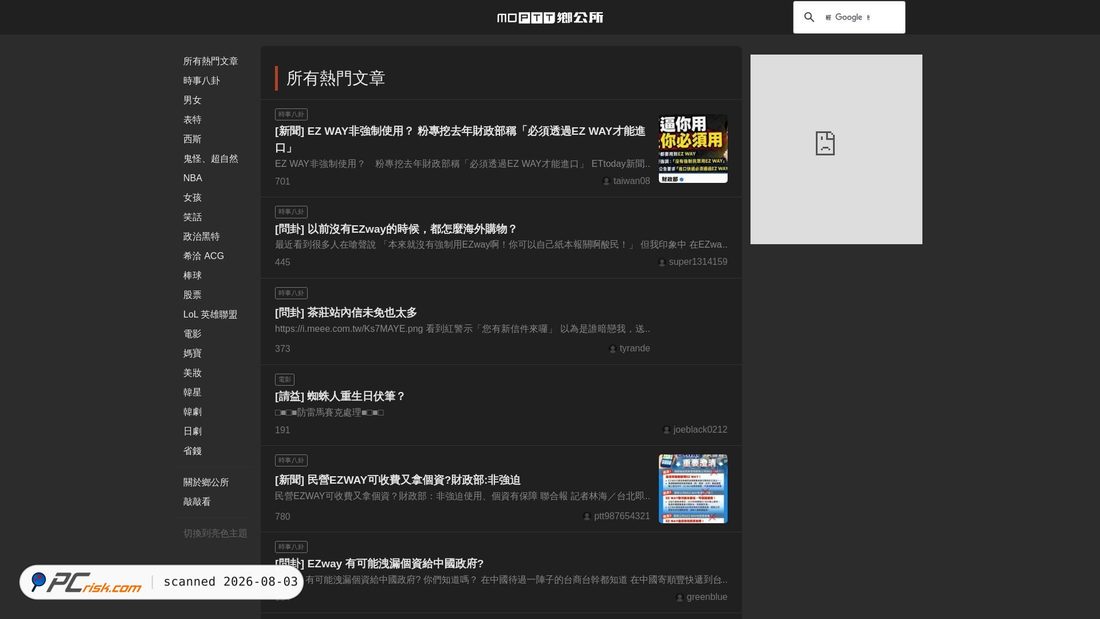Click the thumbnail with 逼你用 你必須用

pos(693,149)
